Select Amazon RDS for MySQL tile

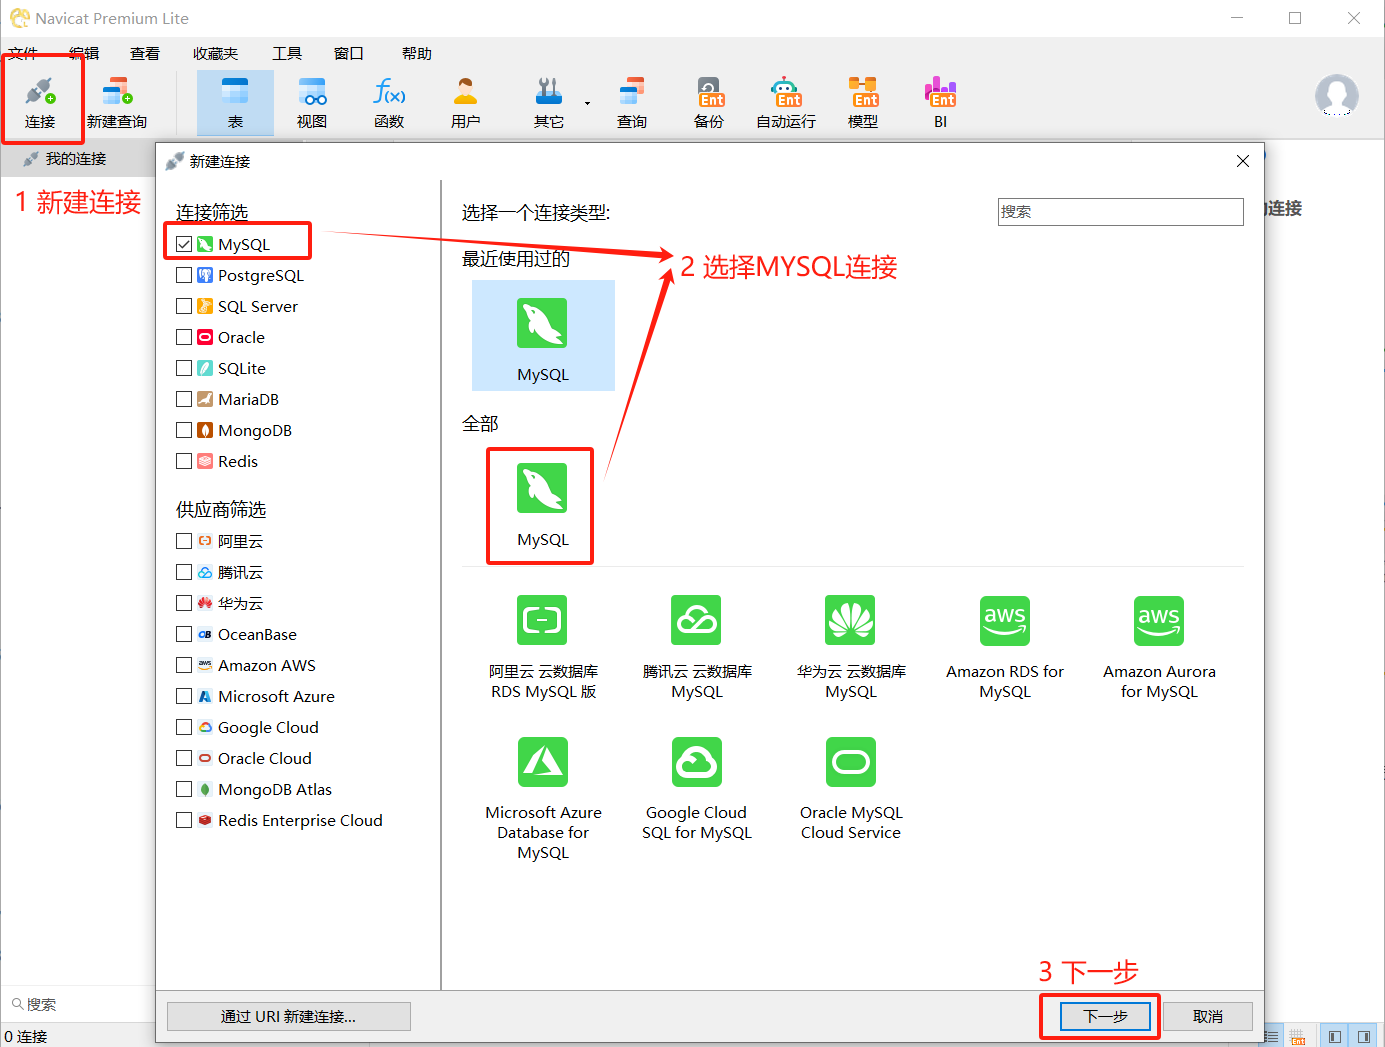point(1005,647)
